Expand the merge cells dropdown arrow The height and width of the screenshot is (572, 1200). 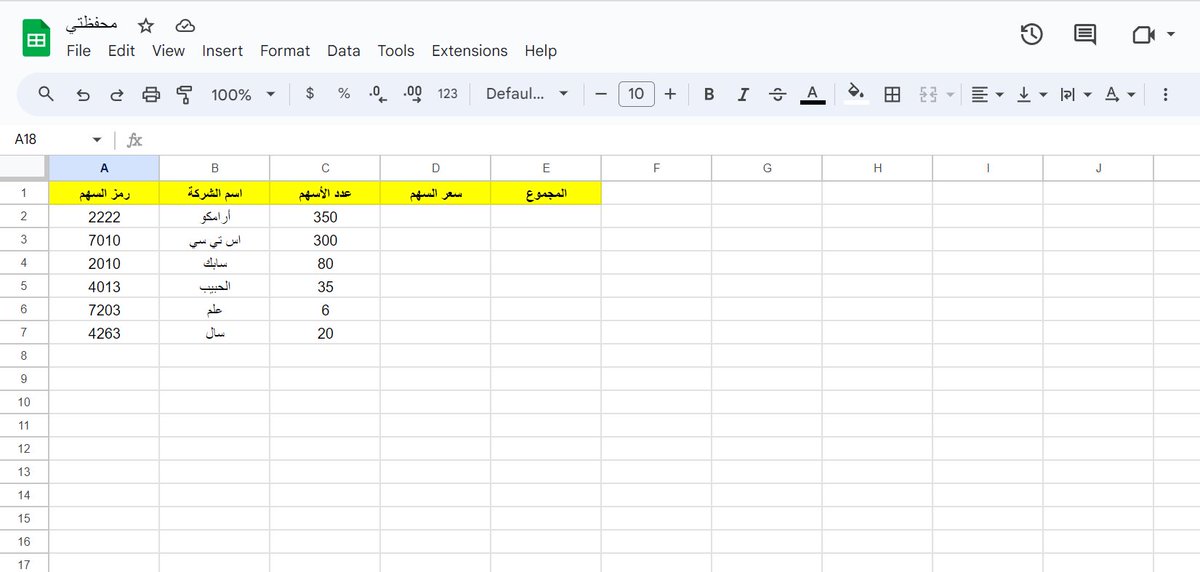(x=950, y=94)
